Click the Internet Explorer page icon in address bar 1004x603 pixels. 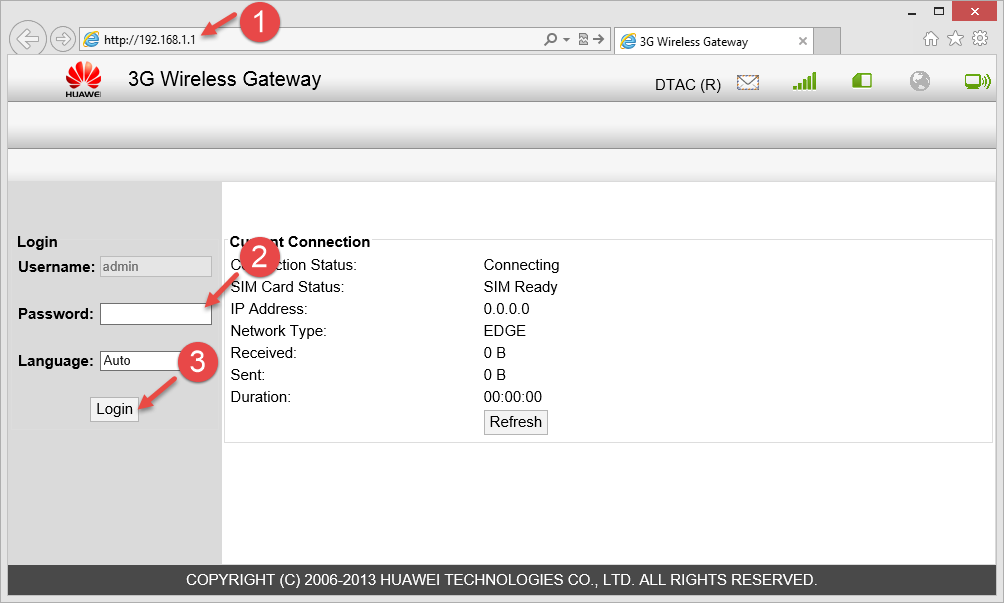pos(92,40)
